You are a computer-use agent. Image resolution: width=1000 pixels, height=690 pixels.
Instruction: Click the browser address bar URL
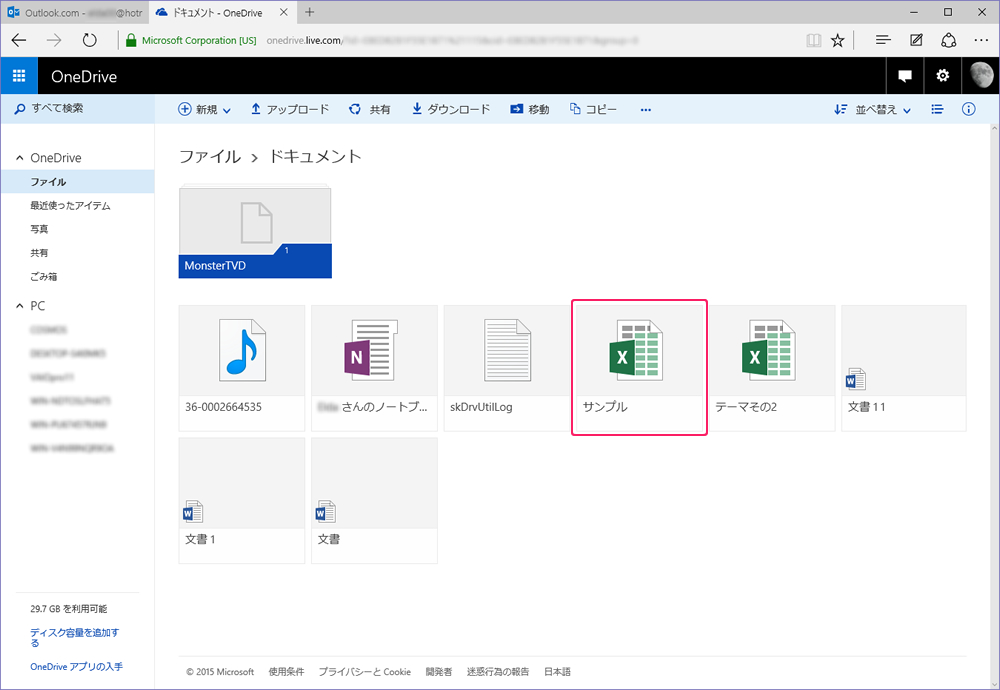tap(453, 40)
